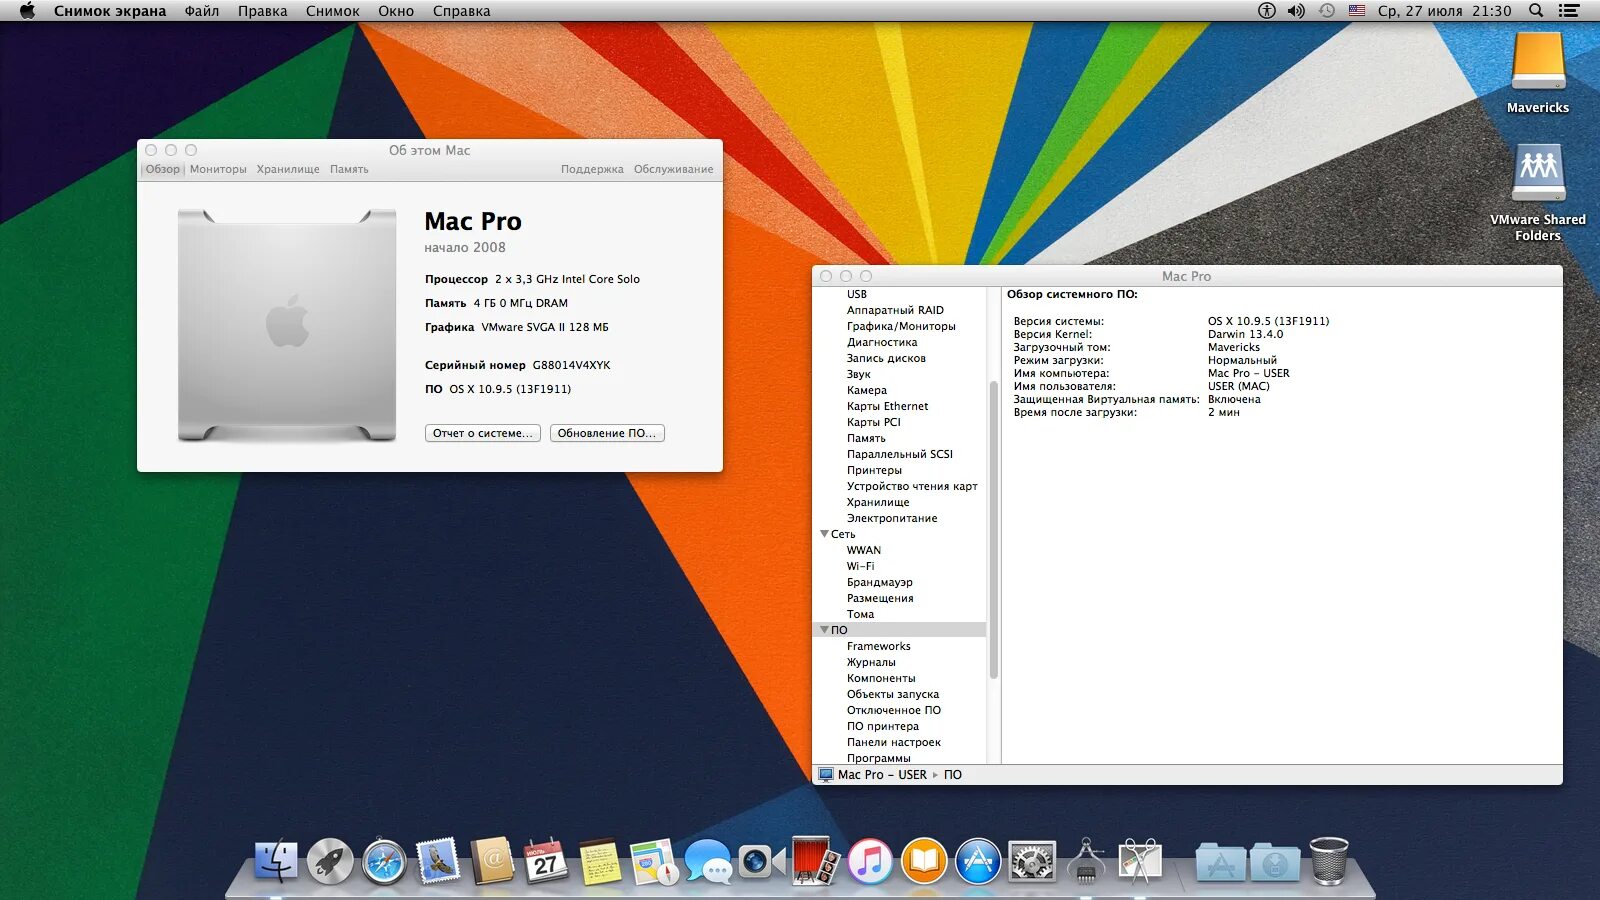Open Finder from the Dock

click(x=275, y=860)
